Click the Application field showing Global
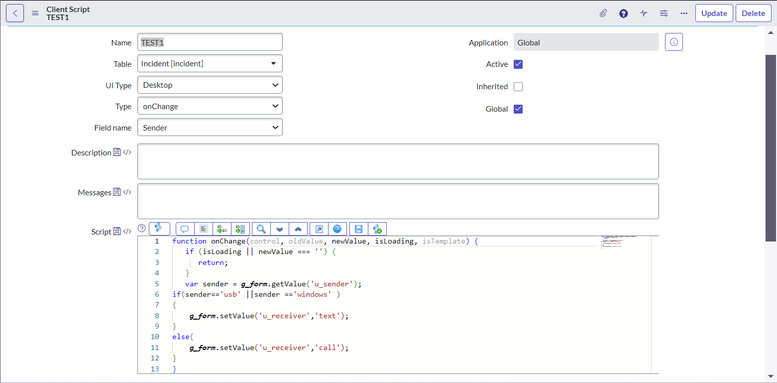The height and width of the screenshot is (383, 777). coord(586,43)
